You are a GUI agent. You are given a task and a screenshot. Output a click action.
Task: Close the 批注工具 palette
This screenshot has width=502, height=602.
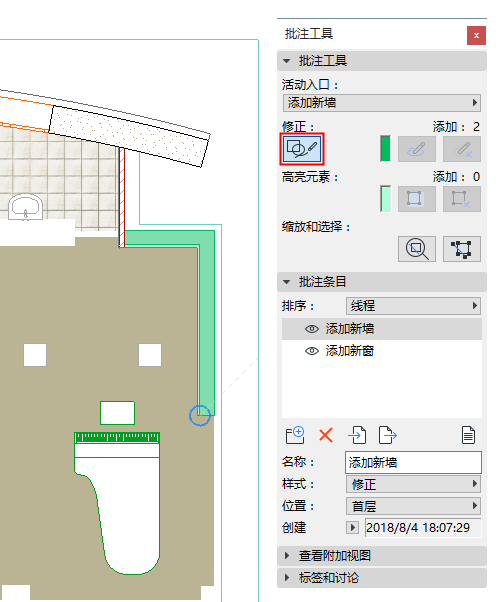coord(476,35)
